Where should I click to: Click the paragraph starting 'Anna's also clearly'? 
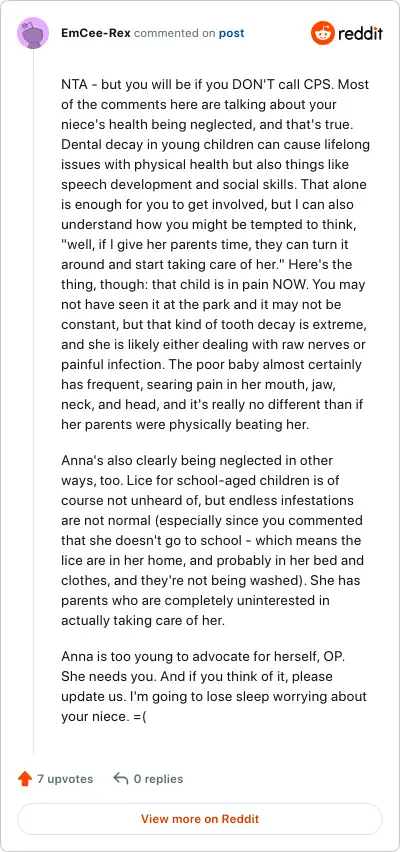point(212,541)
